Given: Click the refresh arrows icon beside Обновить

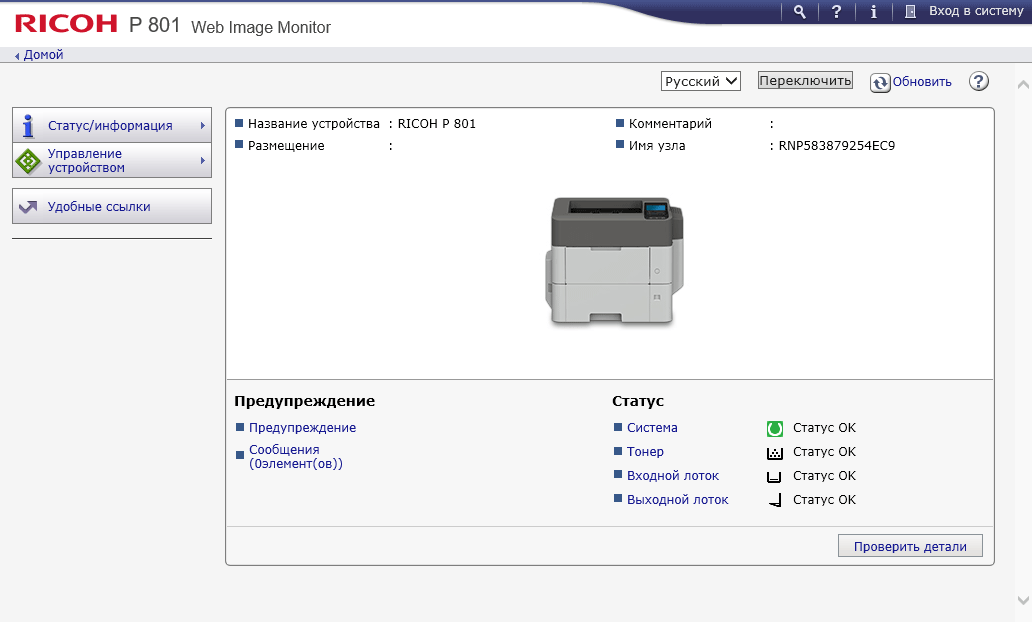Looking at the screenshot, I should pos(880,82).
